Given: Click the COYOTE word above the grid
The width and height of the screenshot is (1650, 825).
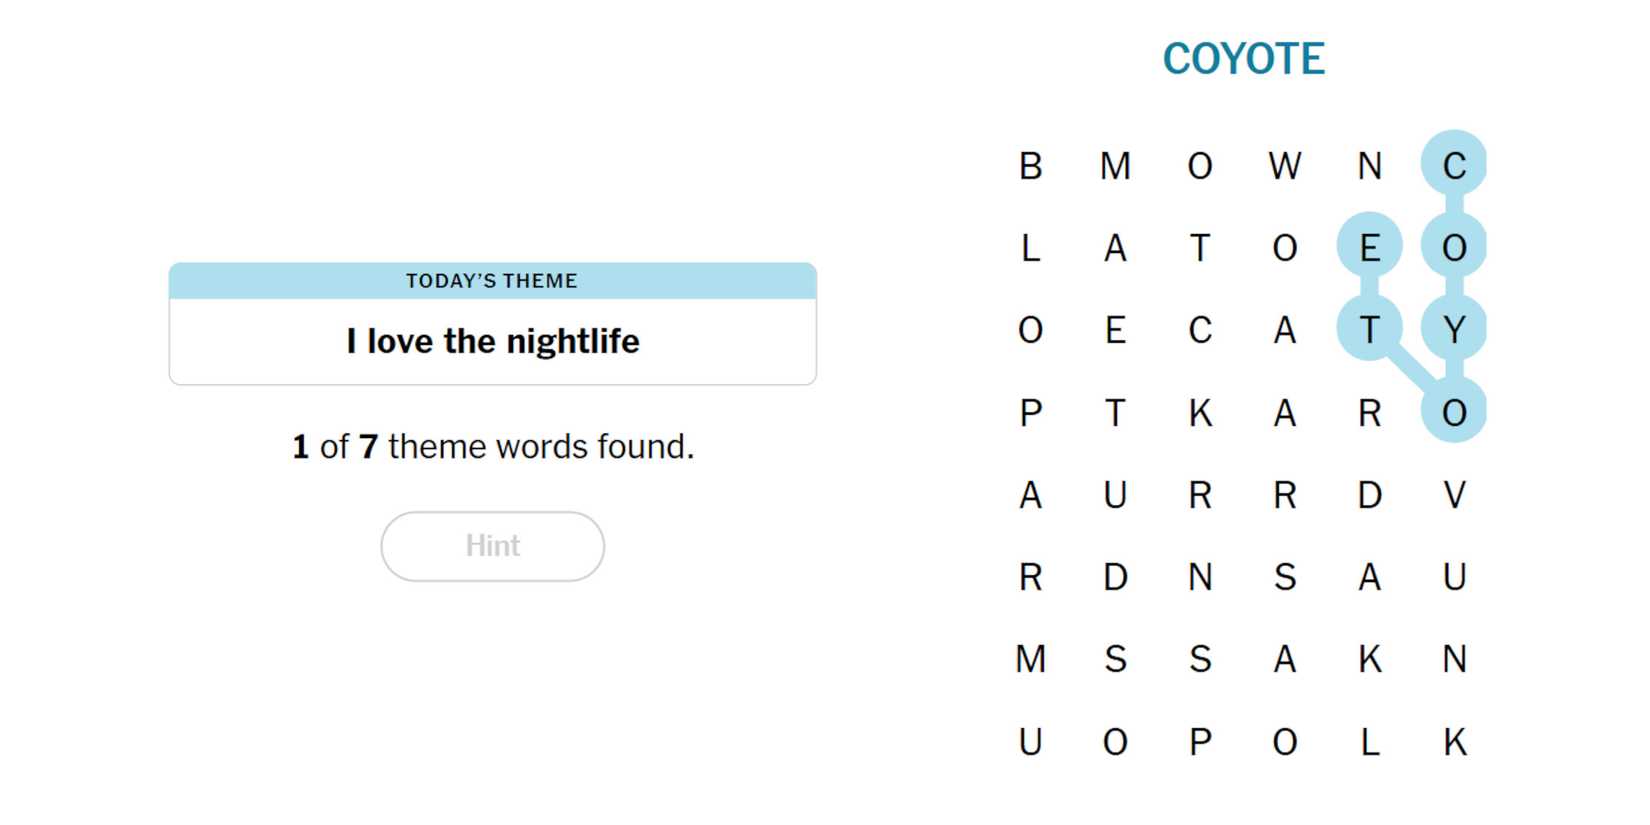Looking at the screenshot, I should [1243, 59].
